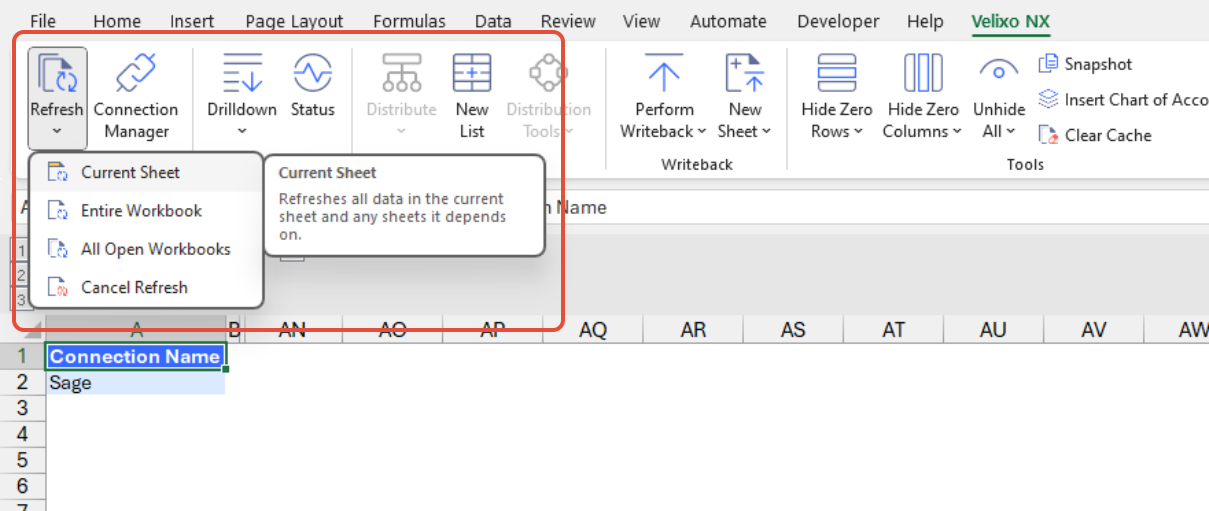Choose All Open Workbooks refresh option
Screen dimensions: 1209x511
click(146, 249)
